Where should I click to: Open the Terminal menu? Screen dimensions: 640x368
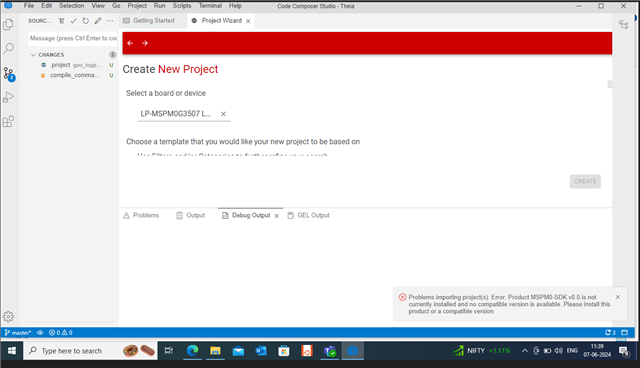pyautogui.click(x=210, y=6)
